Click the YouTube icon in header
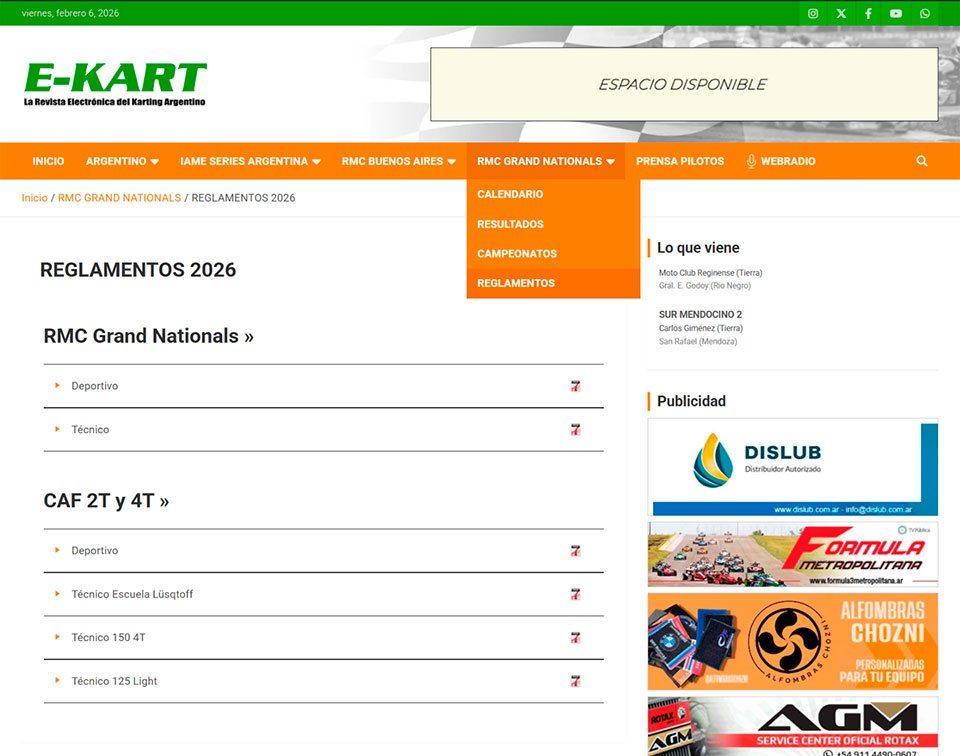960x756 pixels. [896, 13]
